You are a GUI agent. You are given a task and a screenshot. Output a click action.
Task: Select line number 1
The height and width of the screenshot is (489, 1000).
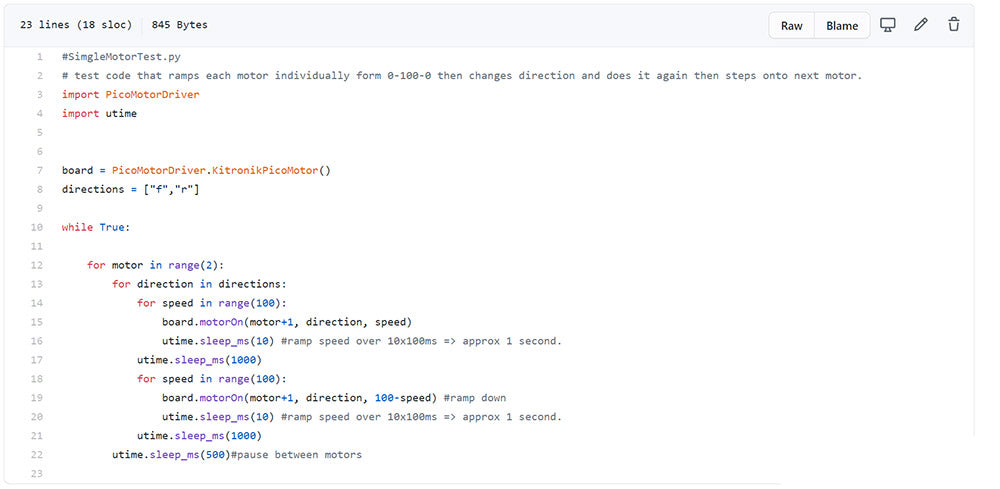(x=39, y=57)
